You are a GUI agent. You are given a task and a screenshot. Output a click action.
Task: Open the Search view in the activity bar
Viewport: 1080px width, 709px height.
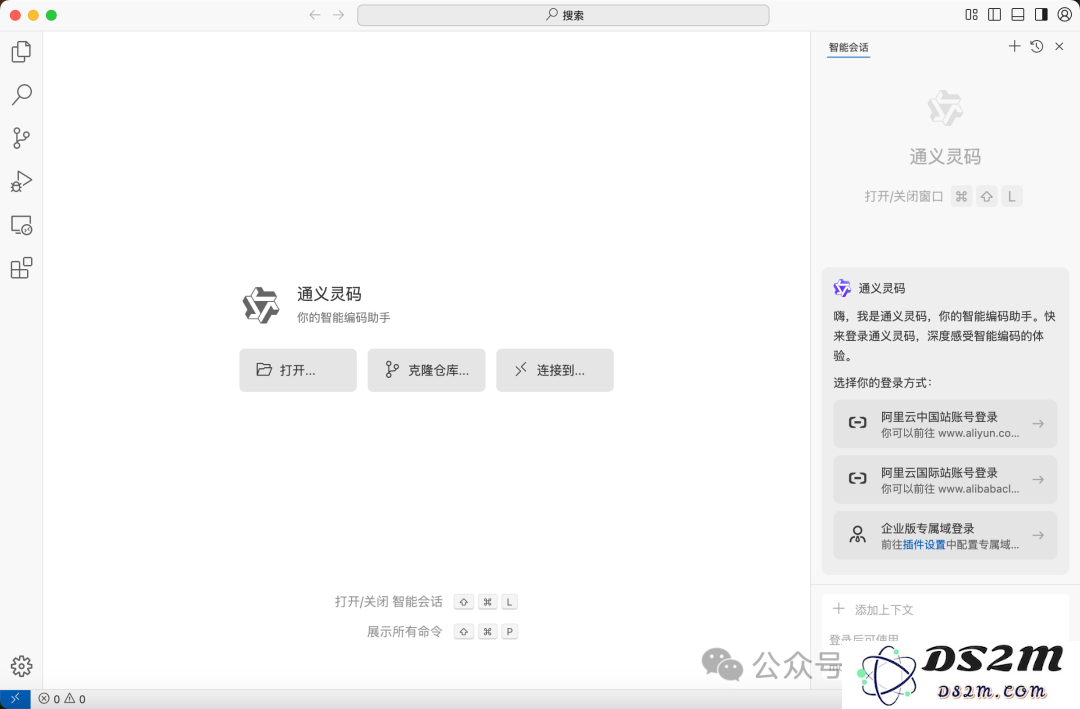tap(21, 94)
